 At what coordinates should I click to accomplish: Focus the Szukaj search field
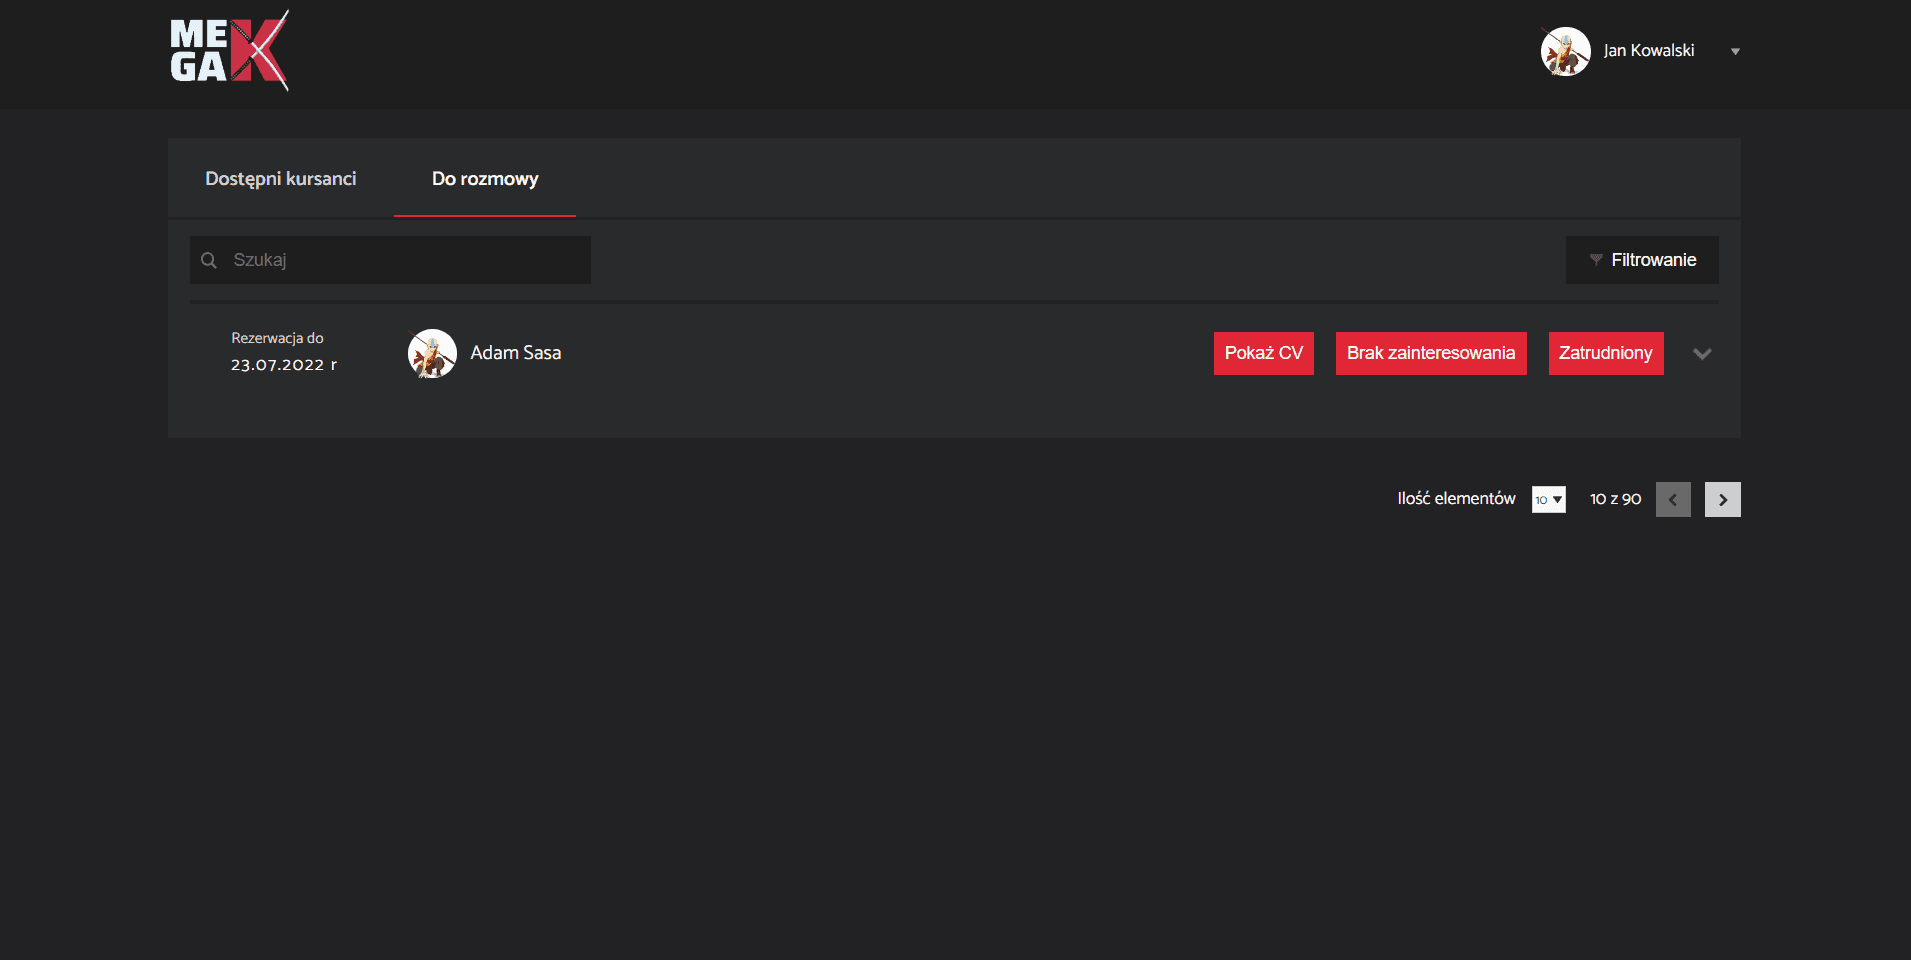click(x=405, y=260)
